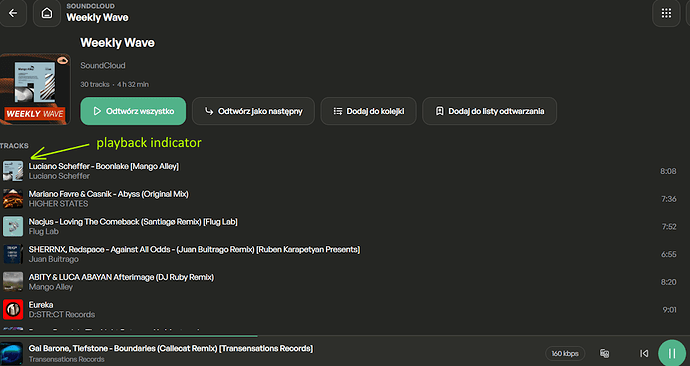690x366 pixels.
Task: Click Dodaj do kolejki button
Action: [x=368, y=111]
